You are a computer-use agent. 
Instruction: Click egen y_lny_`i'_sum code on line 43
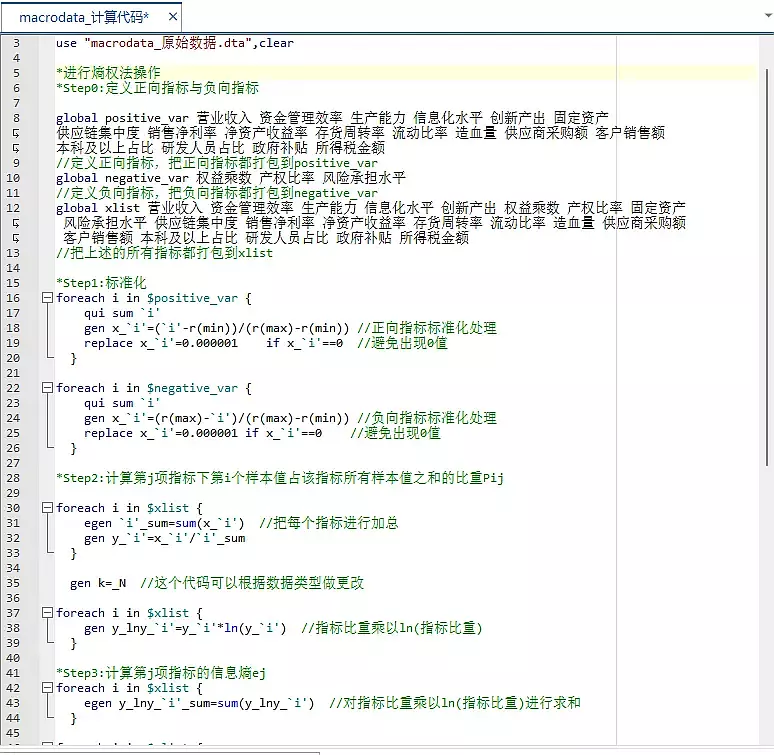(199, 703)
